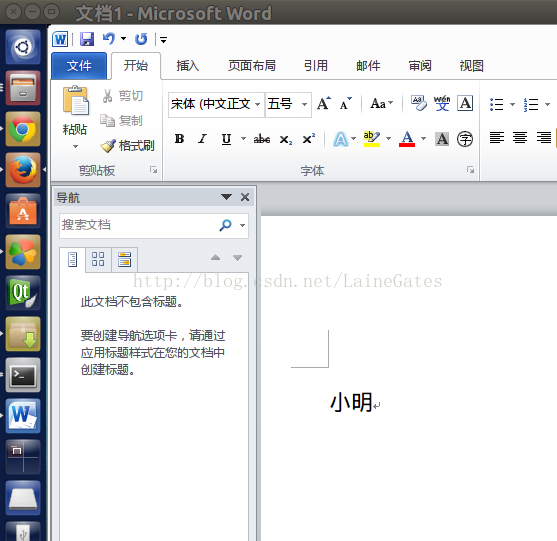Open the font name dropdown 宋体

258,104
